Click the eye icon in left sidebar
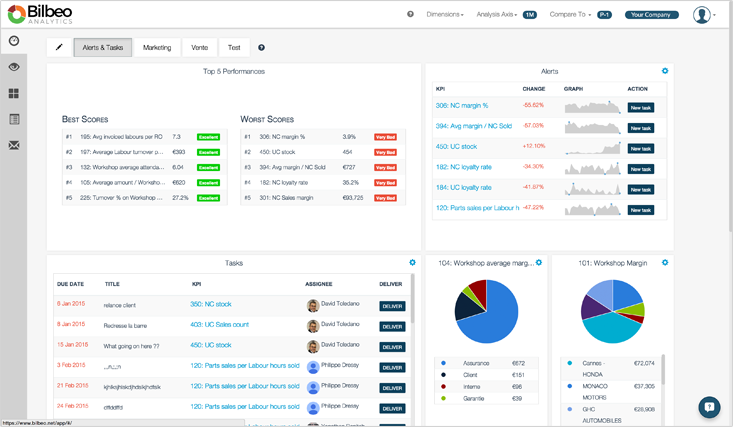The width and height of the screenshot is (733, 427). 14,67
